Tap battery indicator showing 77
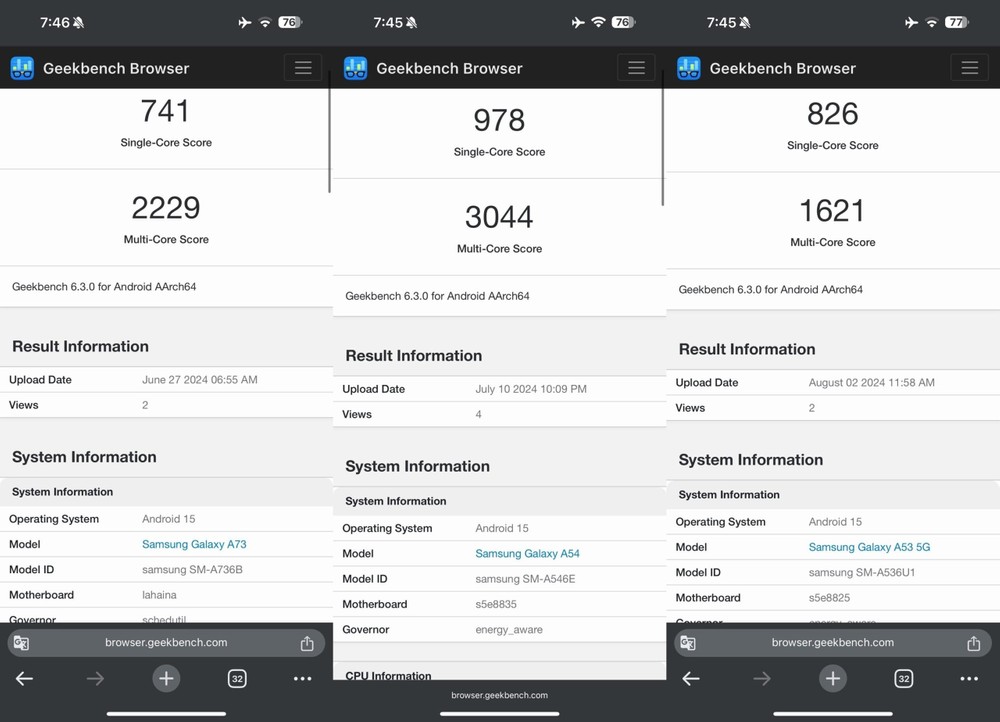 pyautogui.click(x=957, y=22)
